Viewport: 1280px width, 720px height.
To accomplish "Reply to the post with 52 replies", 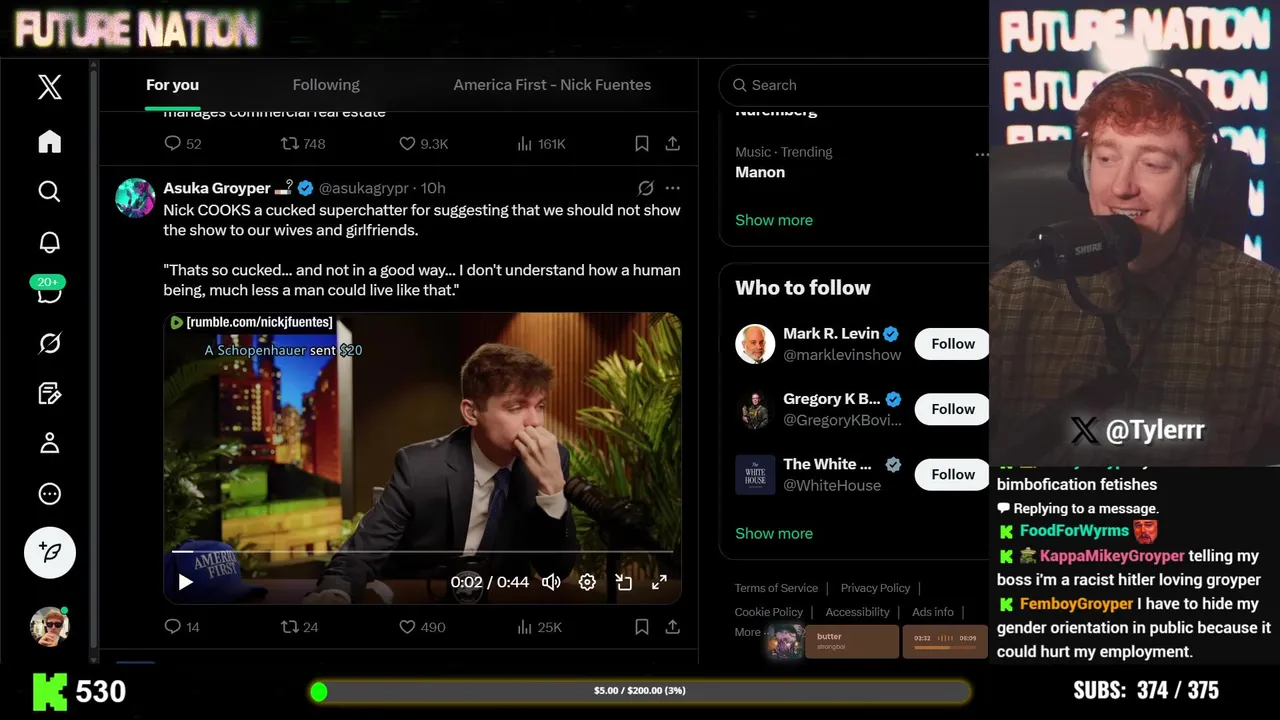I will [182, 144].
